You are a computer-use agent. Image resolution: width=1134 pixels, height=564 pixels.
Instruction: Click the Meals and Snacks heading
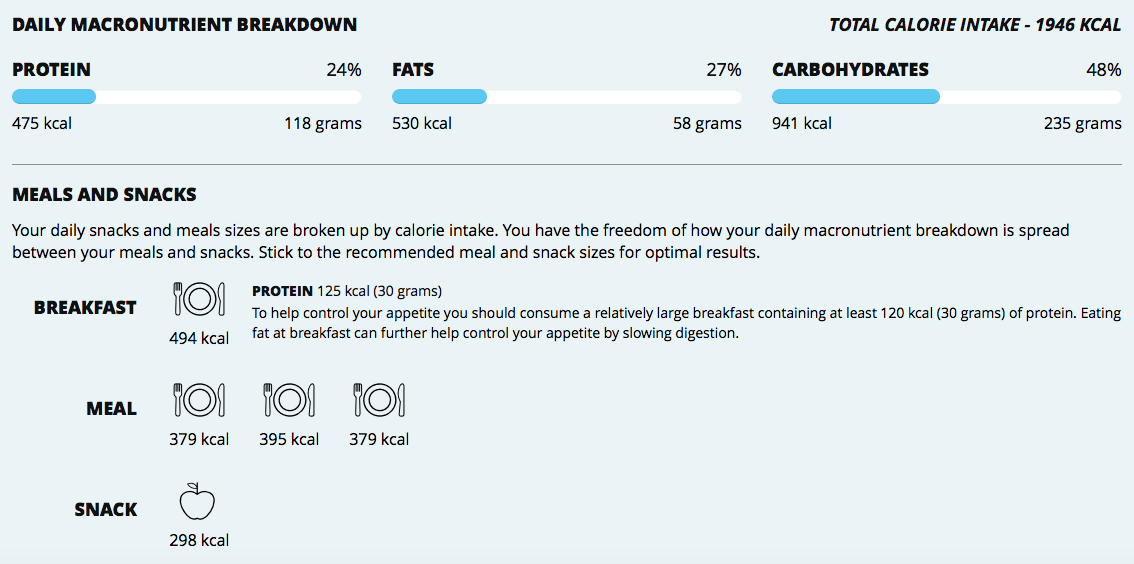coord(104,195)
